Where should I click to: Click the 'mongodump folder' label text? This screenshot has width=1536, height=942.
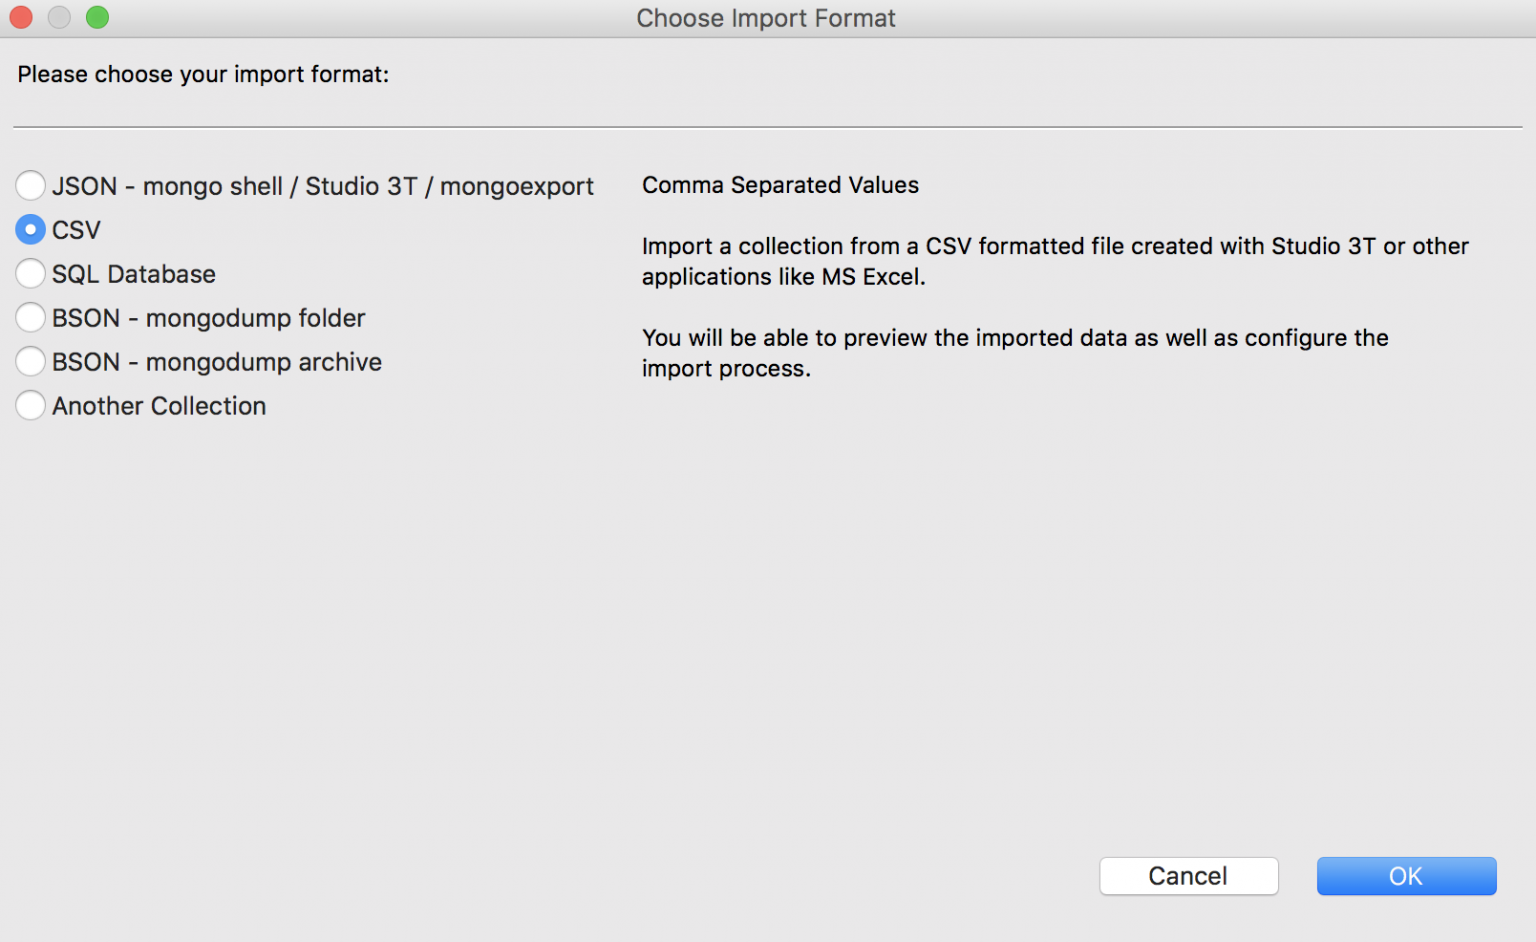(256, 318)
